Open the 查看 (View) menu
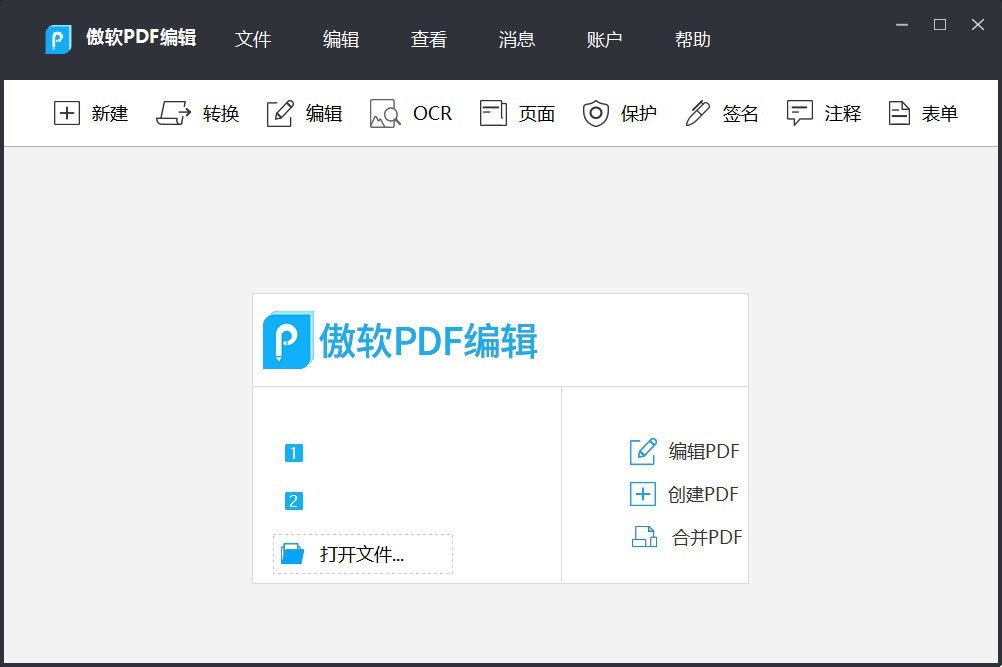Image resolution: width=1002 pixels, height=667 pixels. click(429, 40)
